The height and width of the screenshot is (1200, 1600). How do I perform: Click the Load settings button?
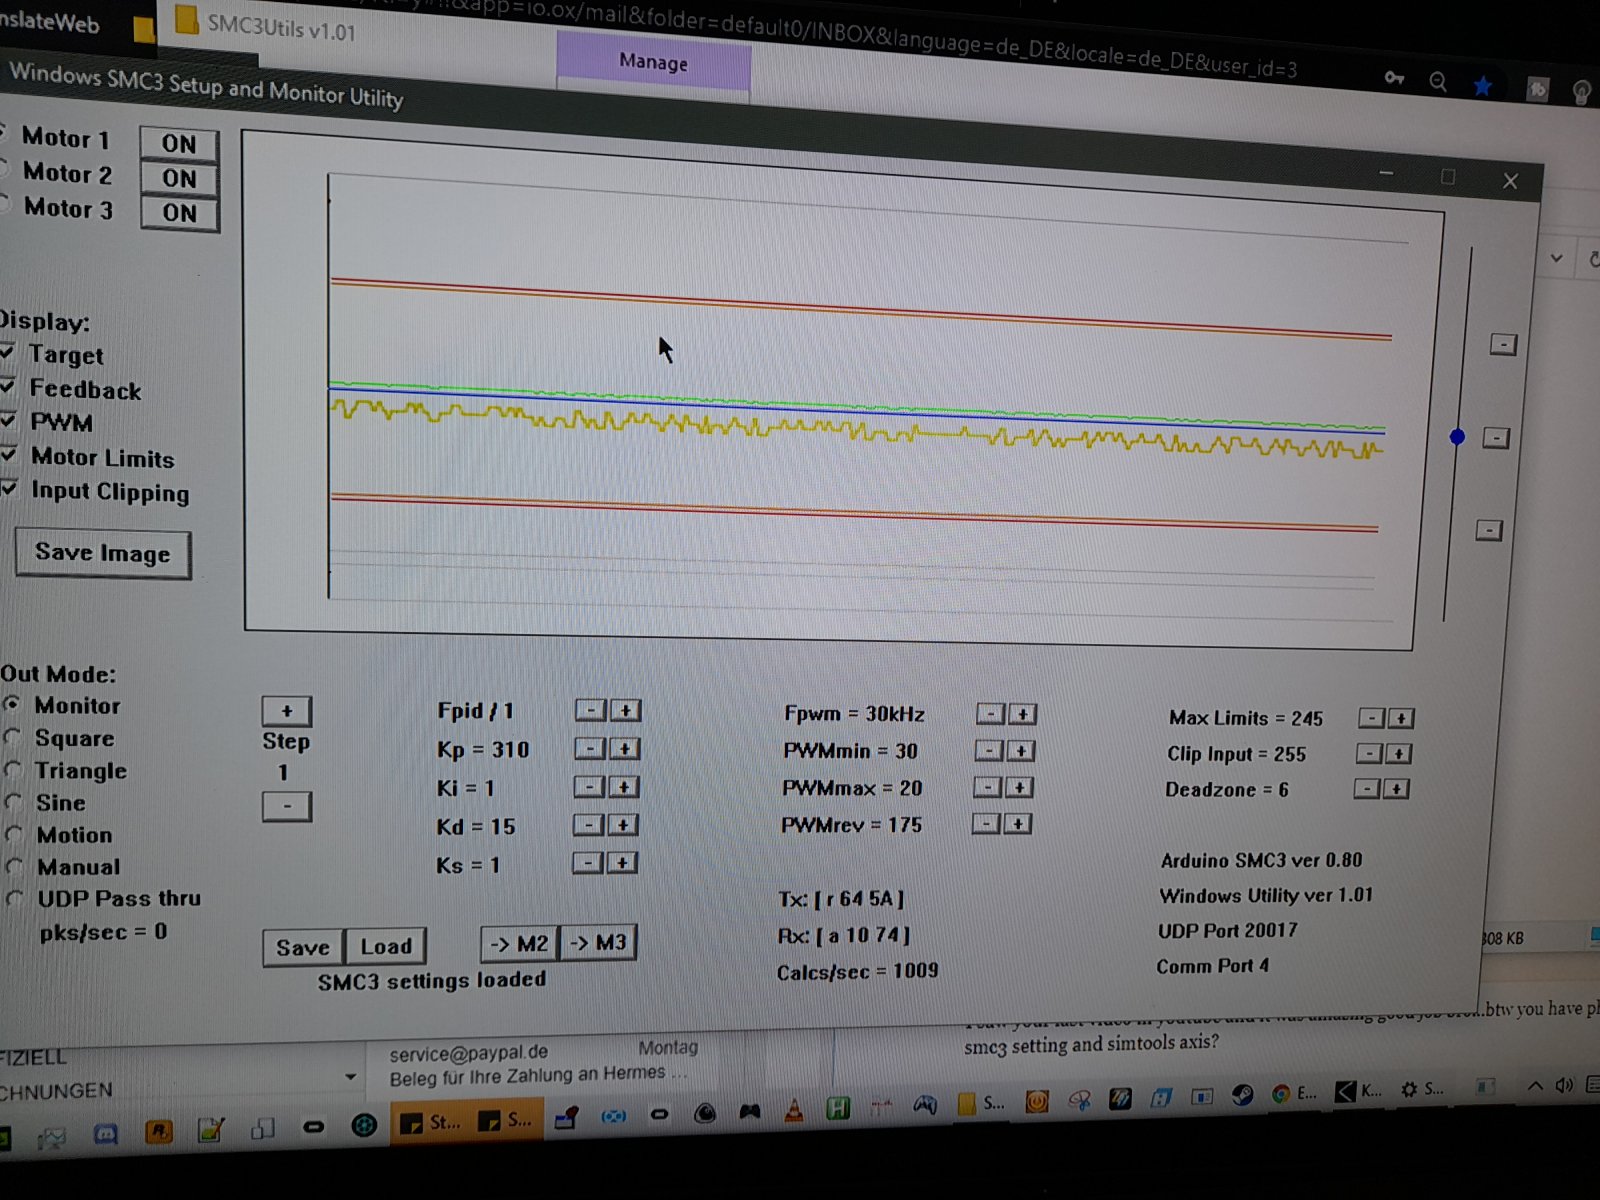(386, 946)
